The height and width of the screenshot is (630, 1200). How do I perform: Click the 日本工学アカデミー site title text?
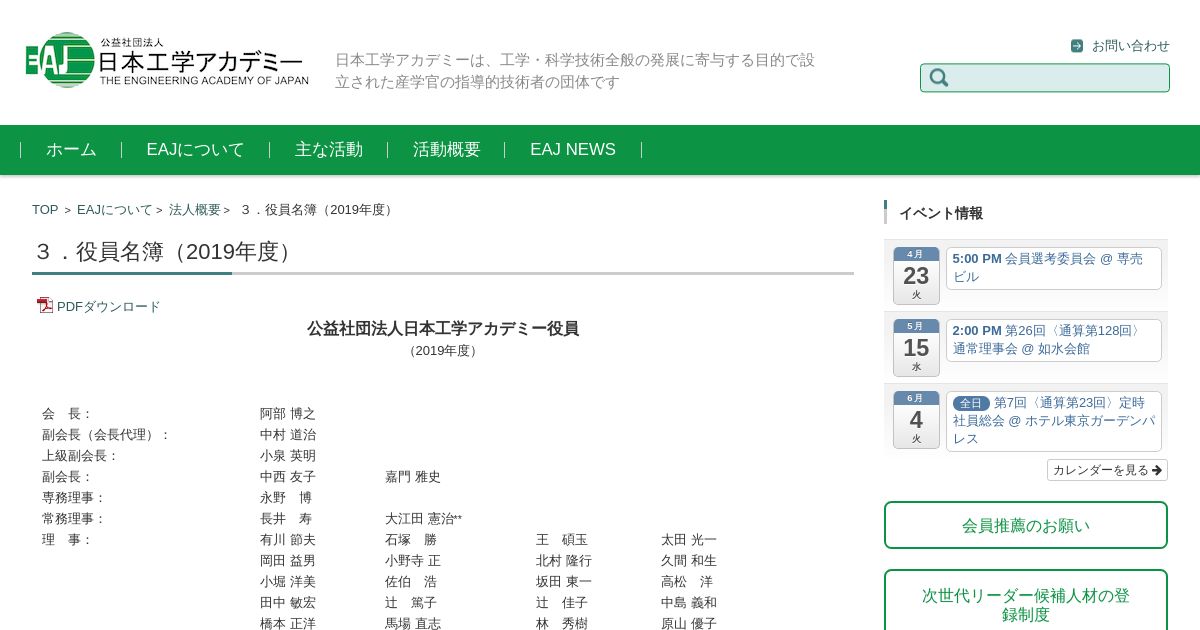point(200,60)
